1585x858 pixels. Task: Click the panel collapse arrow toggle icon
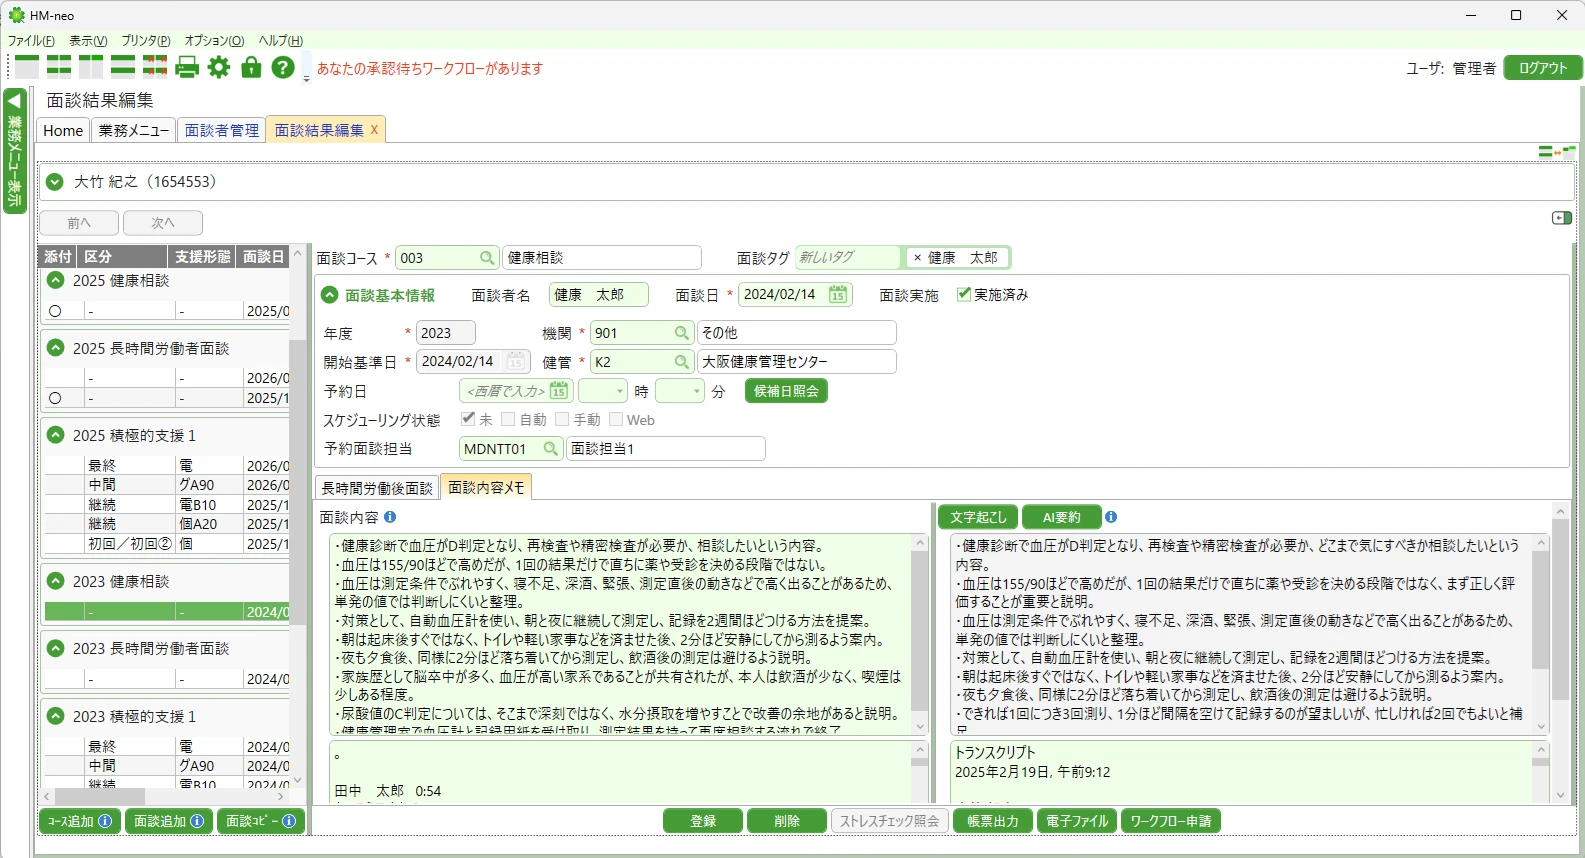click(x=1562, y=218)
